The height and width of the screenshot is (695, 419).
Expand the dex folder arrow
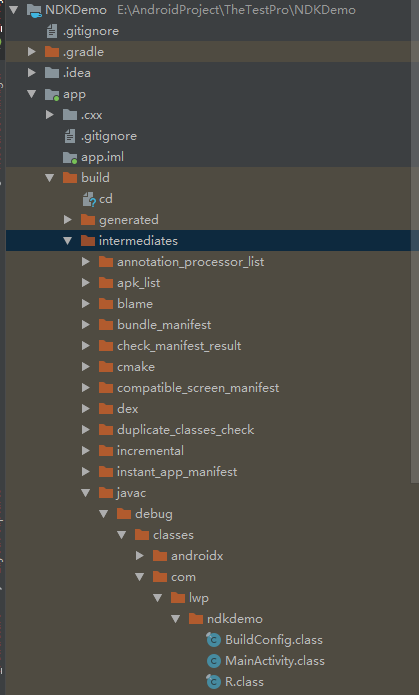(86, 409)
